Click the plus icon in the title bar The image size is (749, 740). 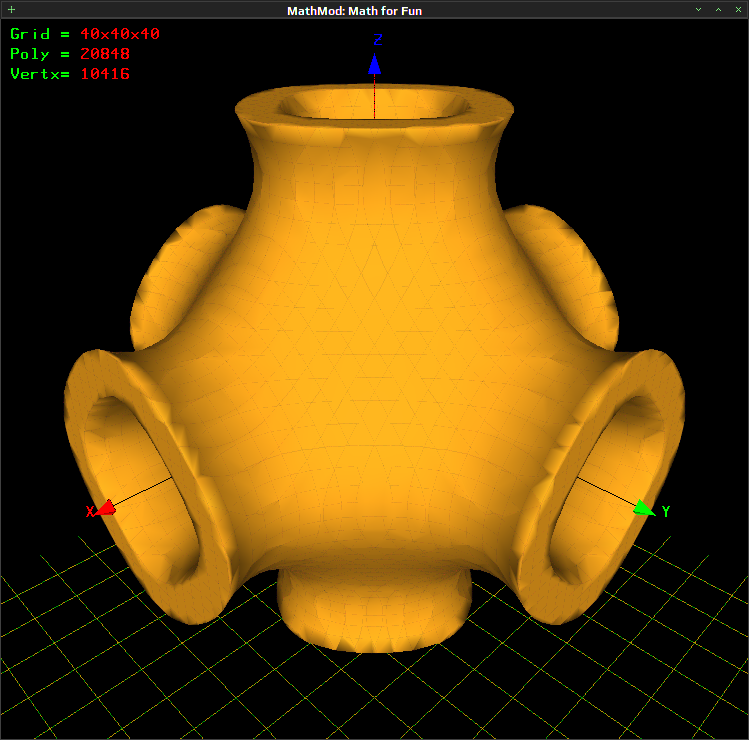pyautogui.click(x=11, y=10)
